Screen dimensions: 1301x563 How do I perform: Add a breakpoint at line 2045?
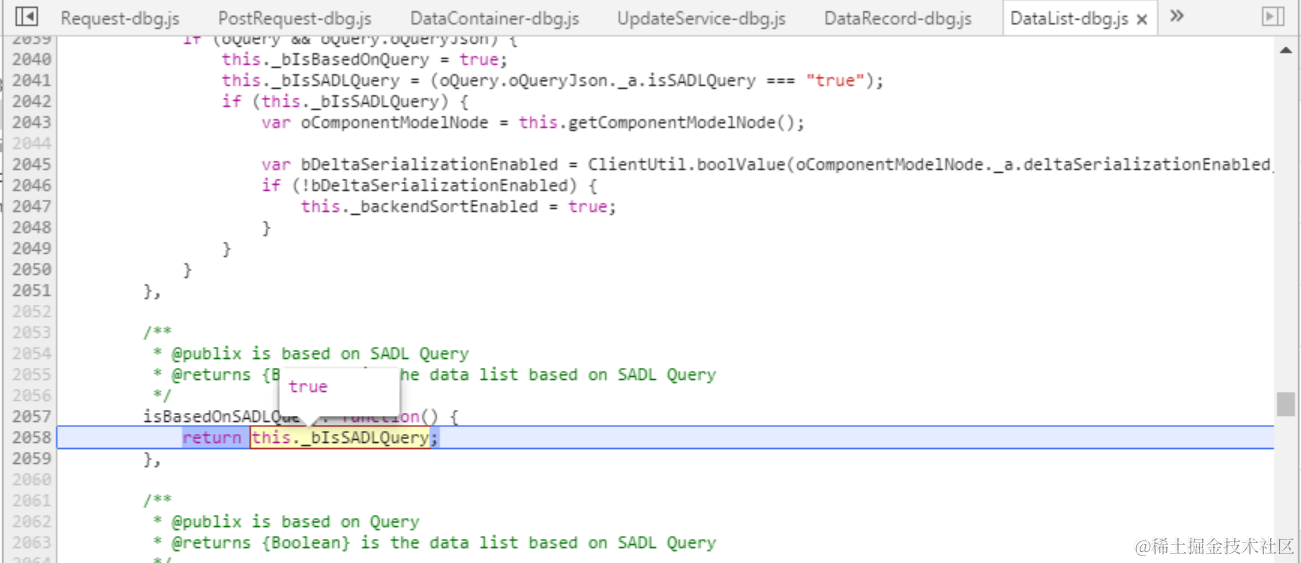coord(31,165)
